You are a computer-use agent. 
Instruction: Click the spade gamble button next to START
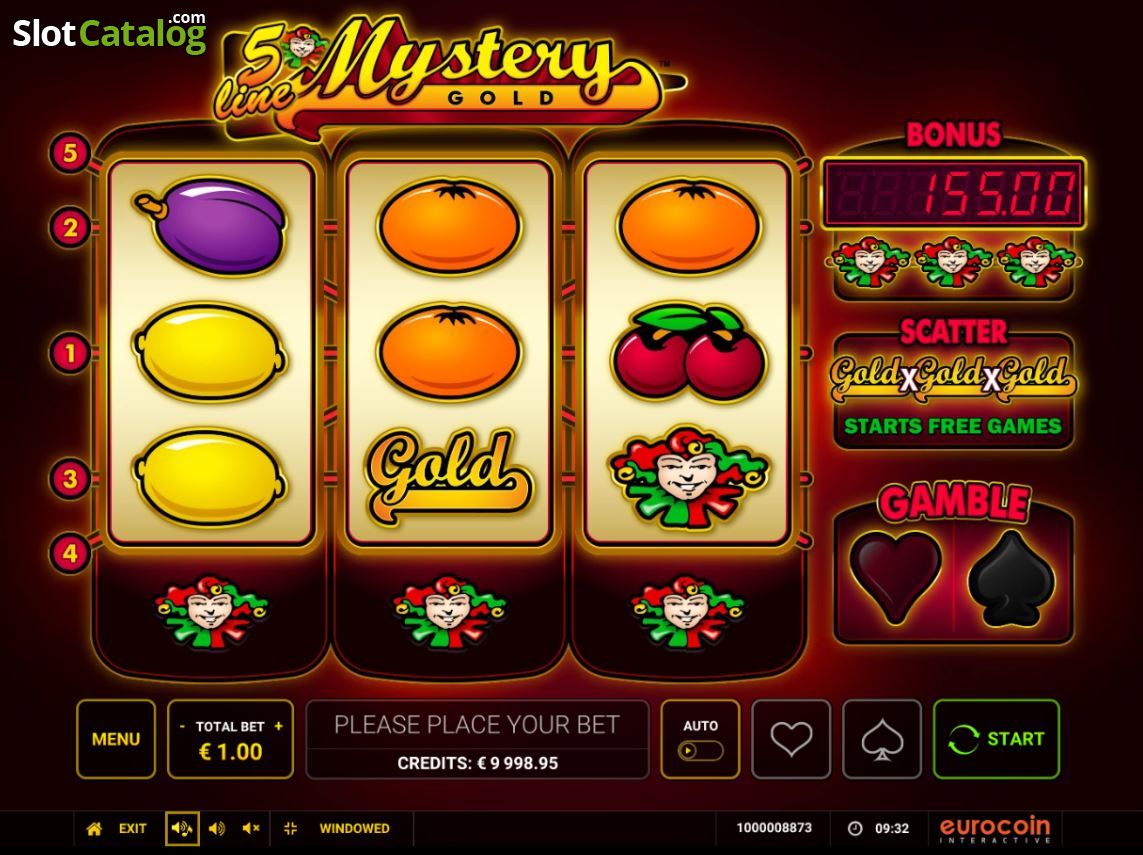click(x=882, y=739)
